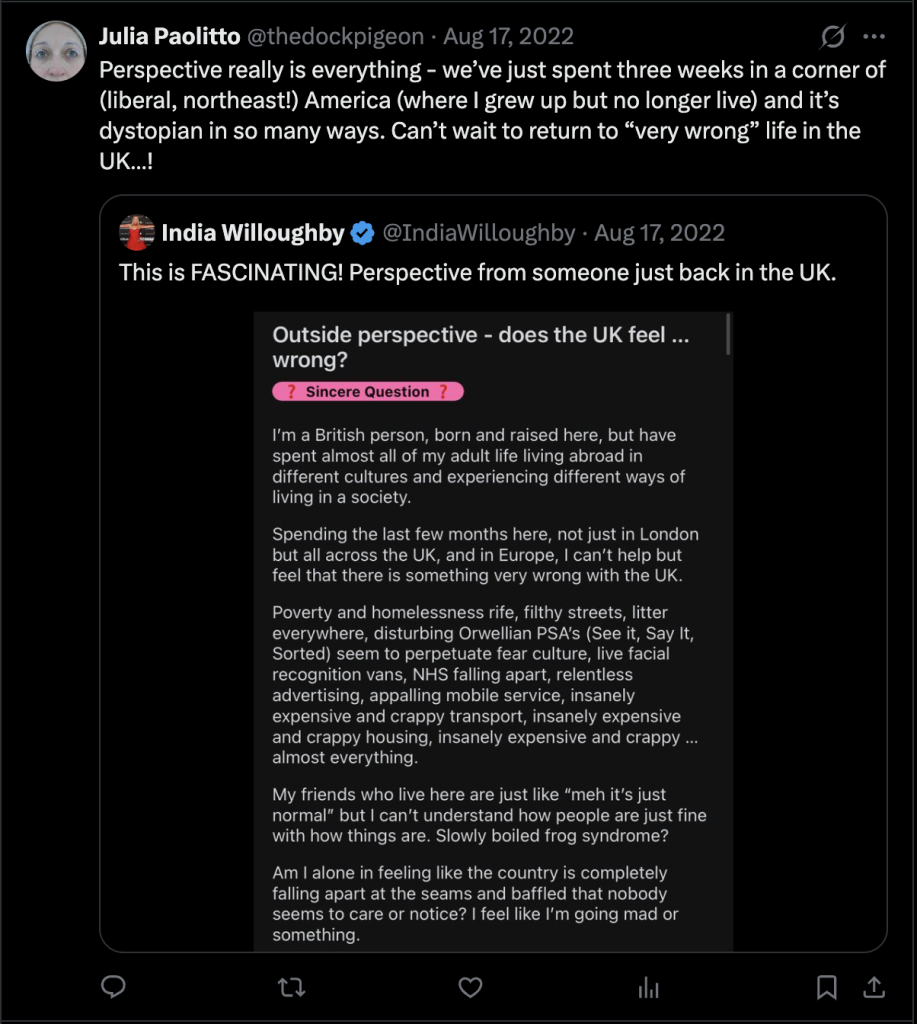
Task: Bookmark this tweet
Action: pyautogui.click(x=827, y=987)
